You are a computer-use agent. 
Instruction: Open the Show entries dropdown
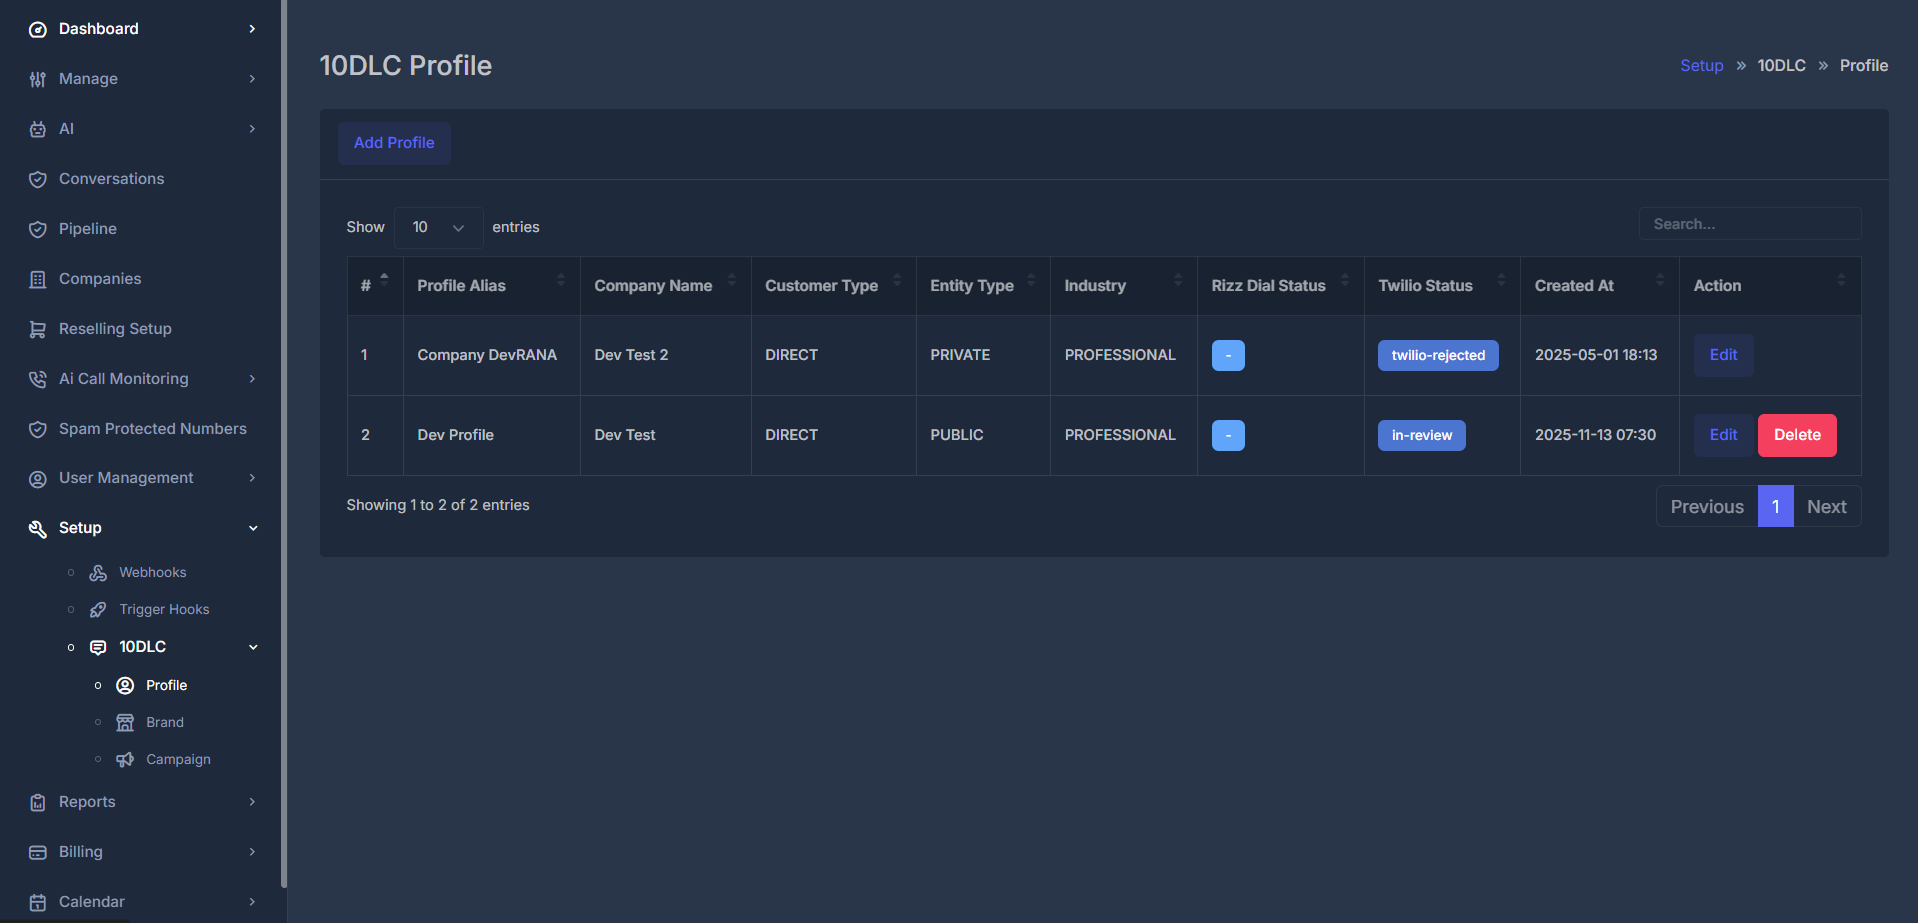pos(437,227)
